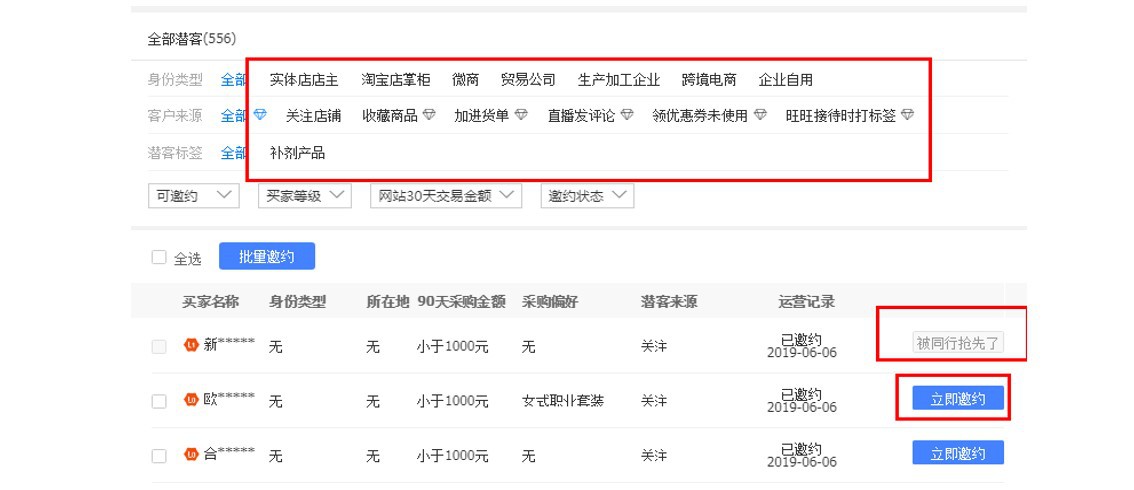Click the L1 level badge of buyer 新*****
Image resolution: width=1134 pixels, height=490 pixels.
(x=192, y=345)
